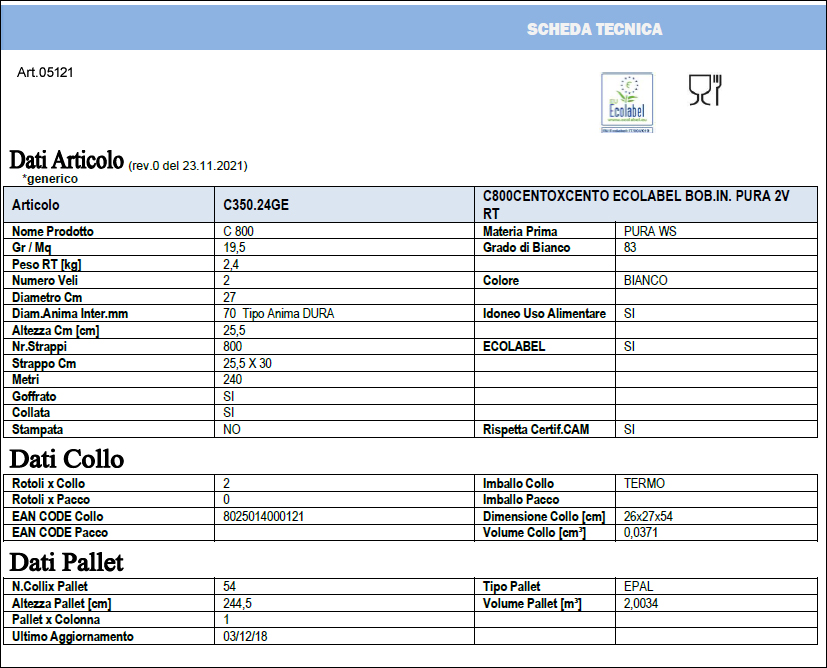827x668 pixels.
Task: Select the SCHEDA TECNICA header title
Action: coord(594,30)
